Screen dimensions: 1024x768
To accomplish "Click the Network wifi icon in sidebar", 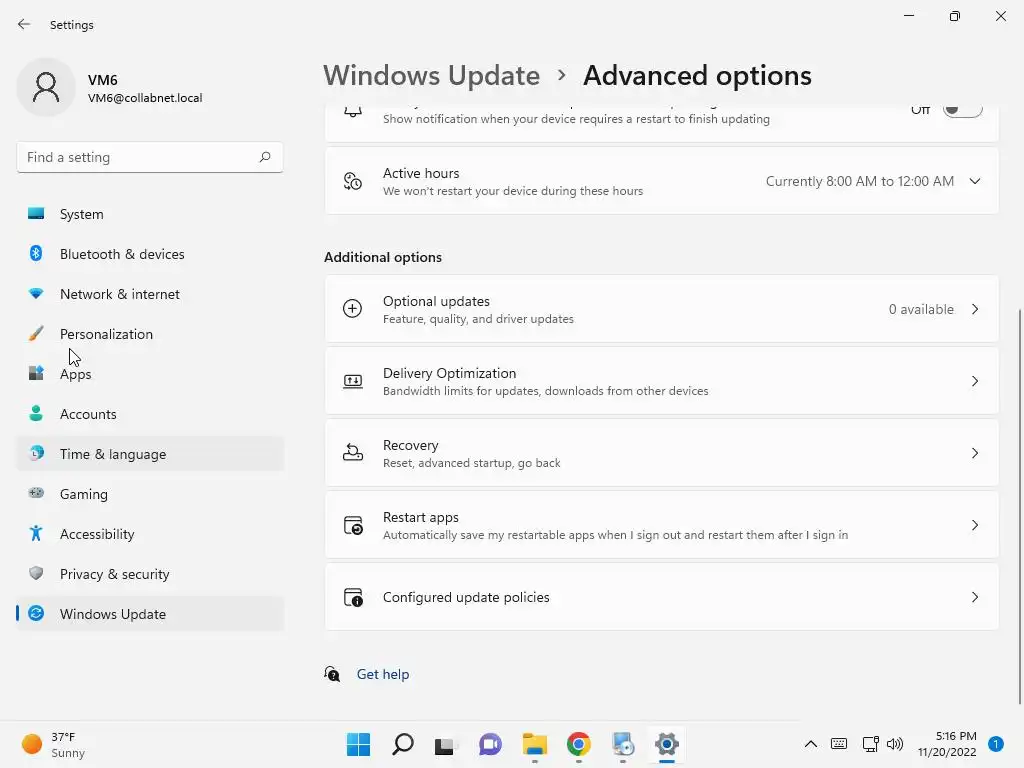I will (36, 293).
